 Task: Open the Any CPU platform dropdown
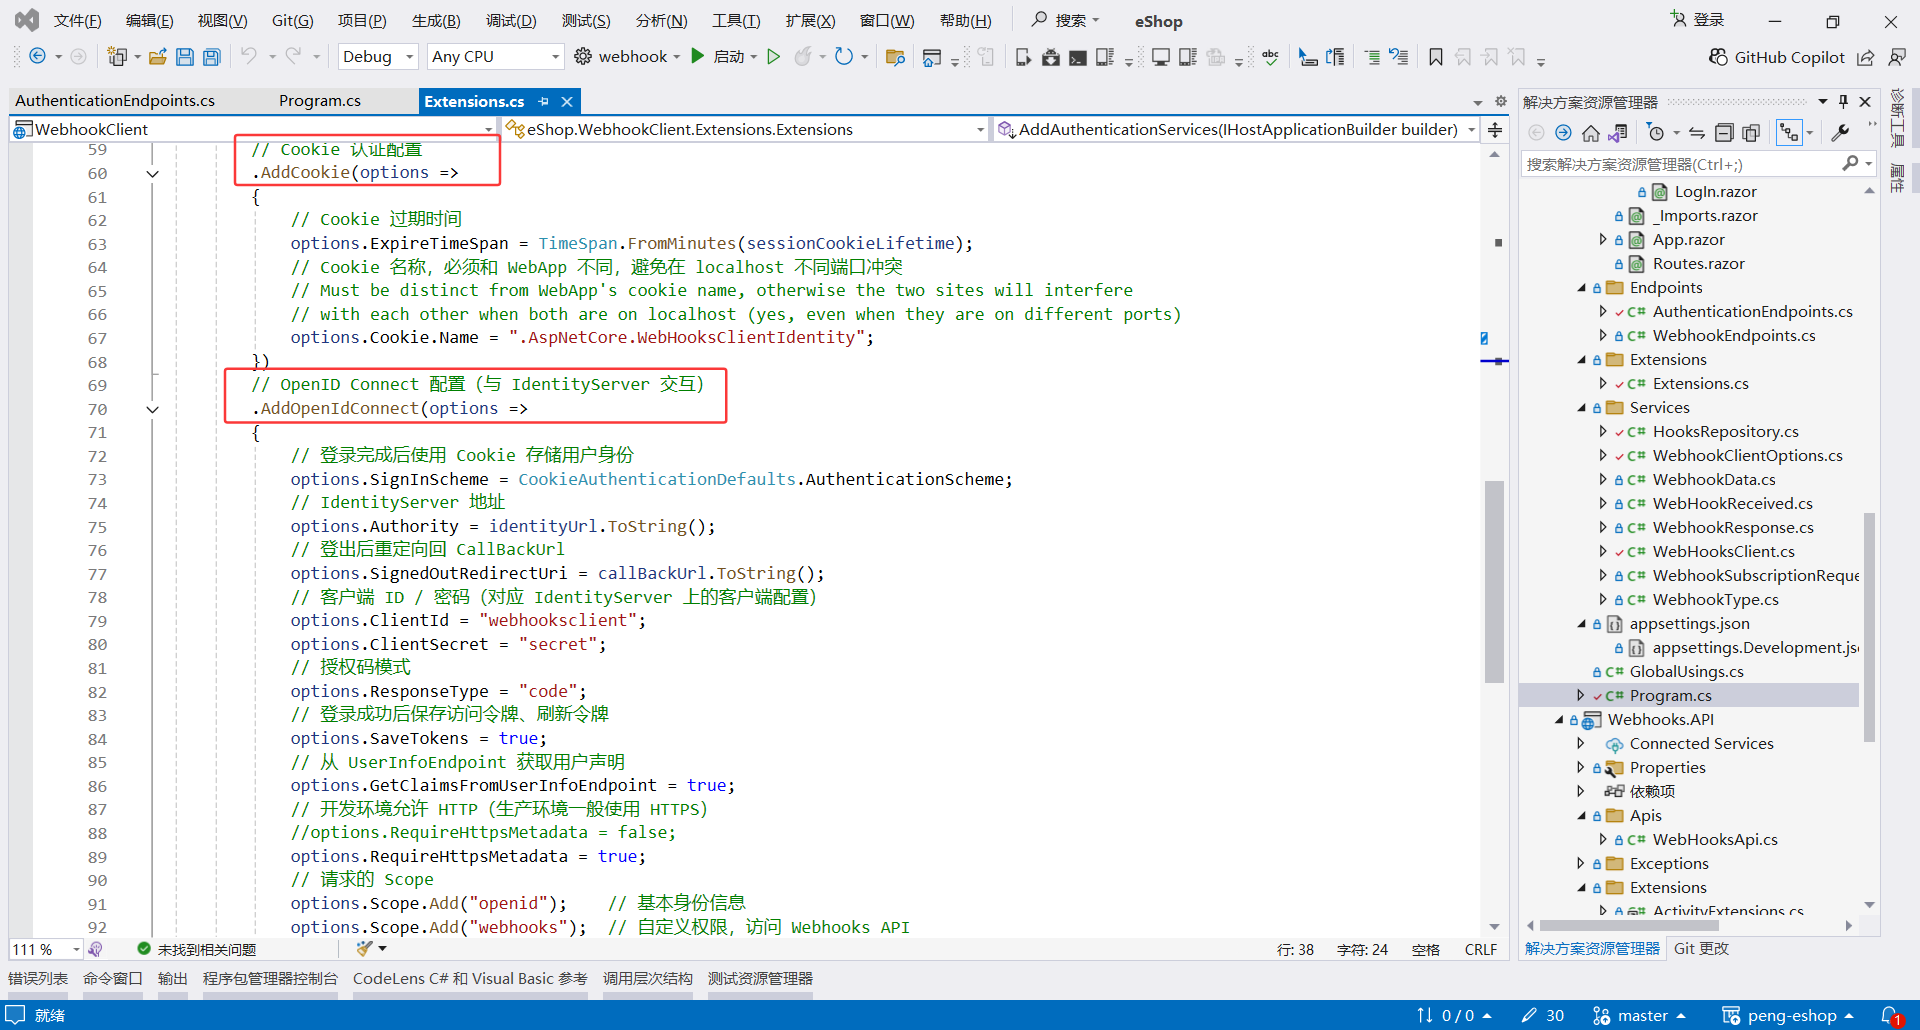pyautogui.click(x=495, y=57)
